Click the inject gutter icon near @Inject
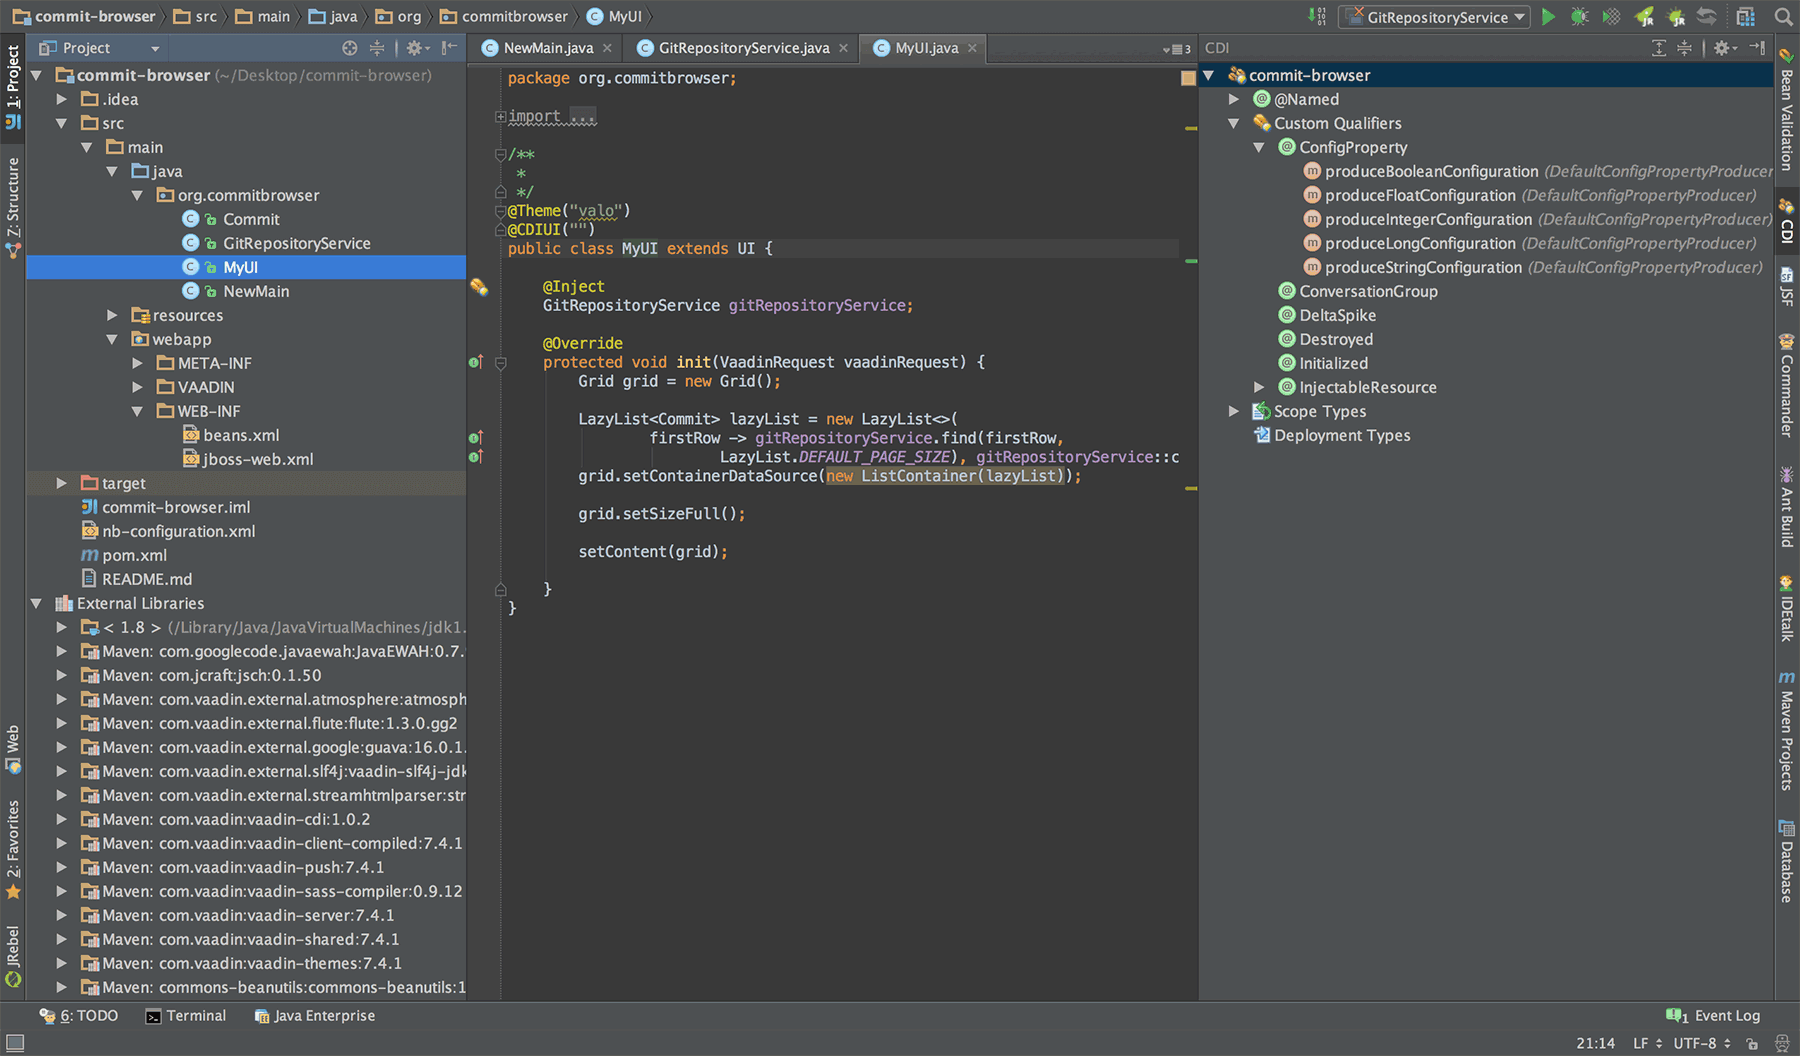The image size is (1800, 1056). pos(479,287)
